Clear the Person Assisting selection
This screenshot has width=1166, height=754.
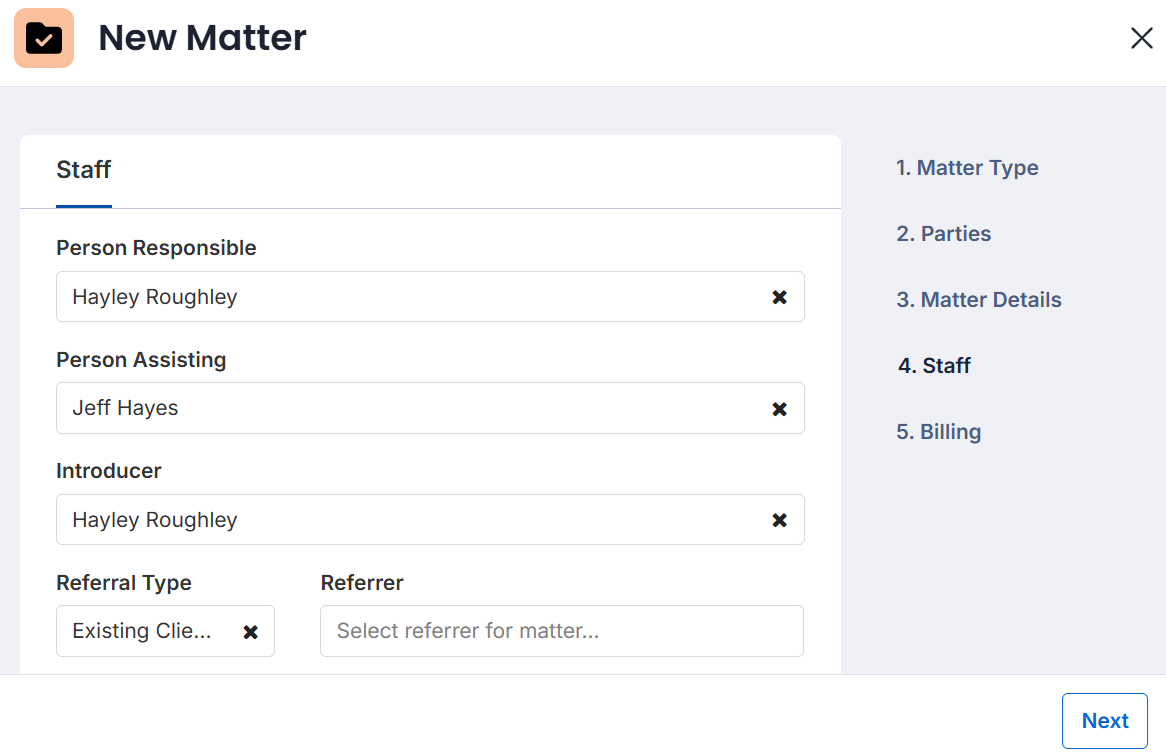tap(779, 409)
